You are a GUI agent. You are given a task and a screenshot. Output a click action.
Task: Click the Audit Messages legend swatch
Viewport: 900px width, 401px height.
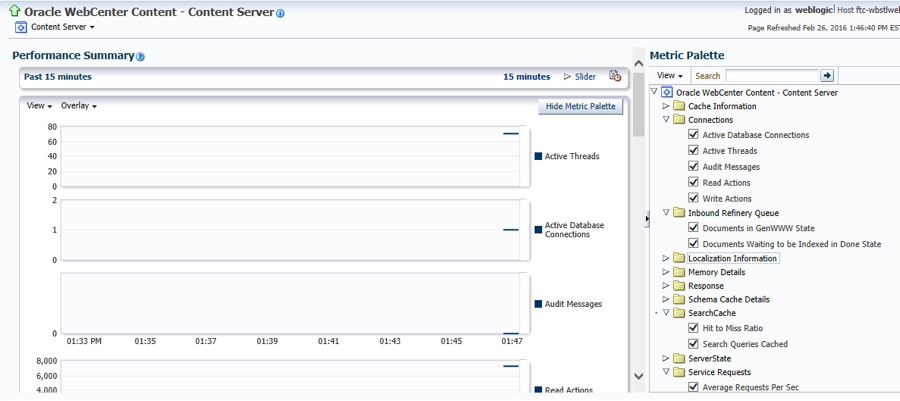pos(538,304)
